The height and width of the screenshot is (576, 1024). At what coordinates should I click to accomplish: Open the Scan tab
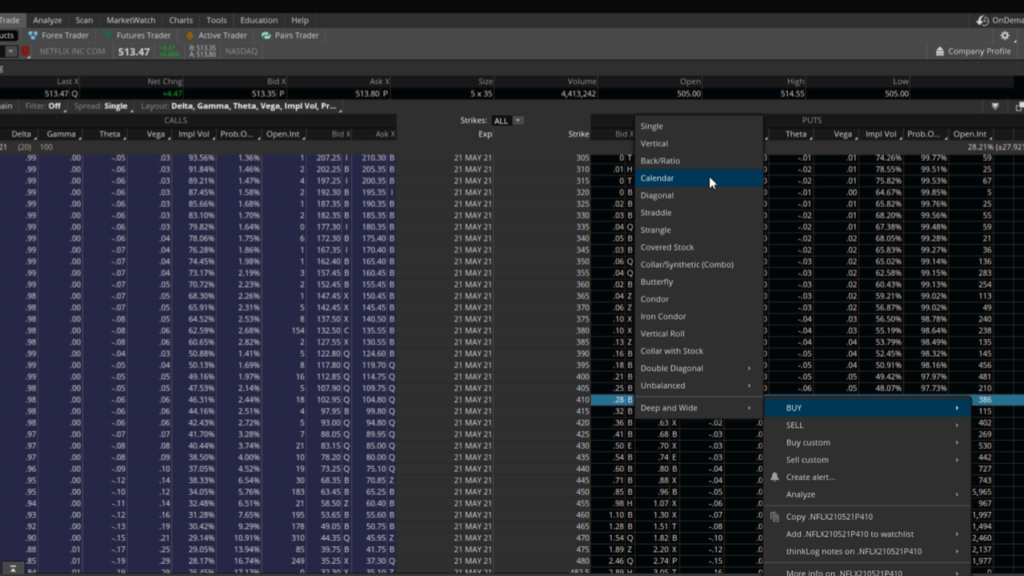click(x=84, y=20)
